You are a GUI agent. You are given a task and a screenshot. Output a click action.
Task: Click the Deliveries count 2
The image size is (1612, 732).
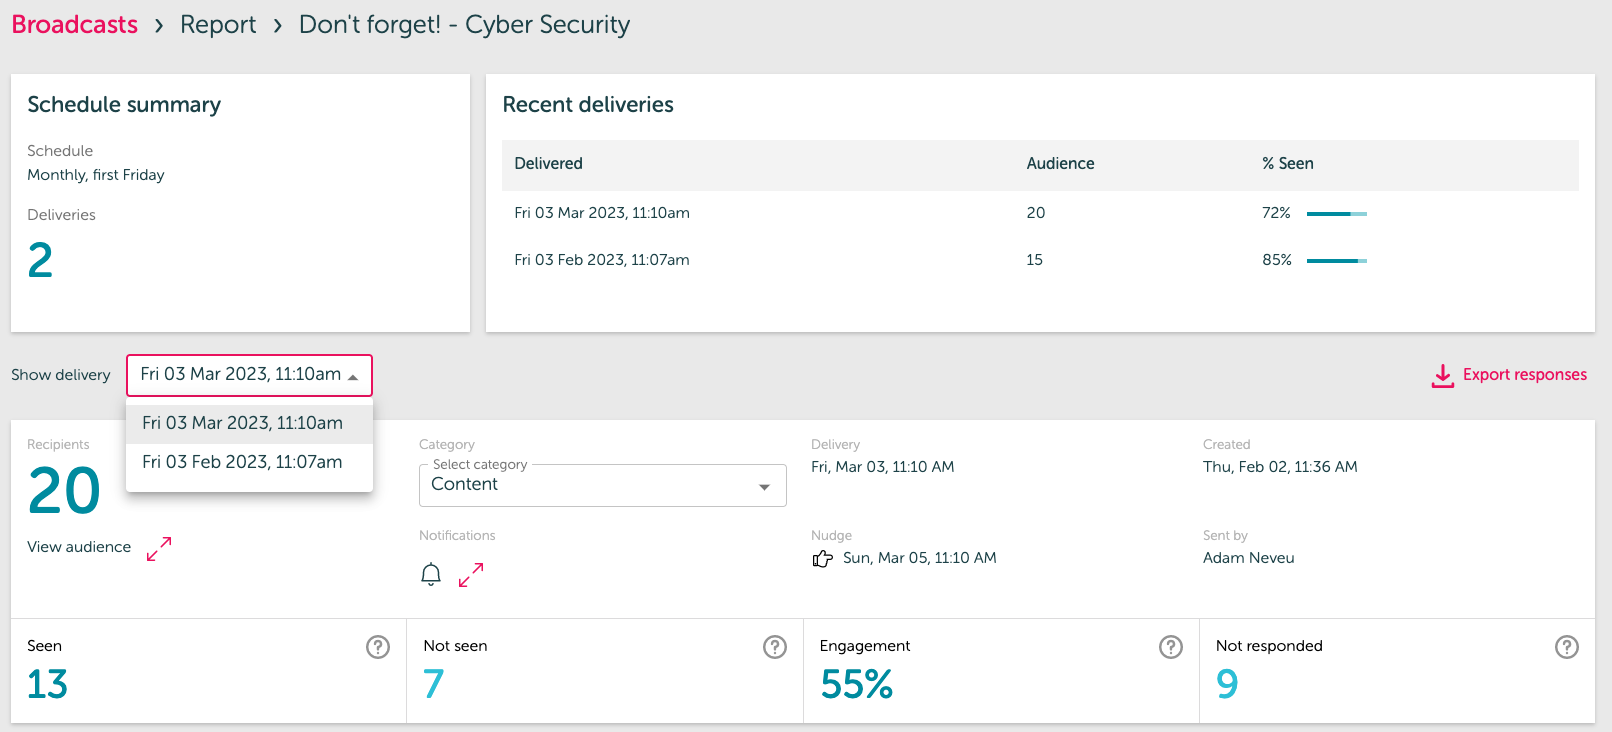(x=40, y=261)
